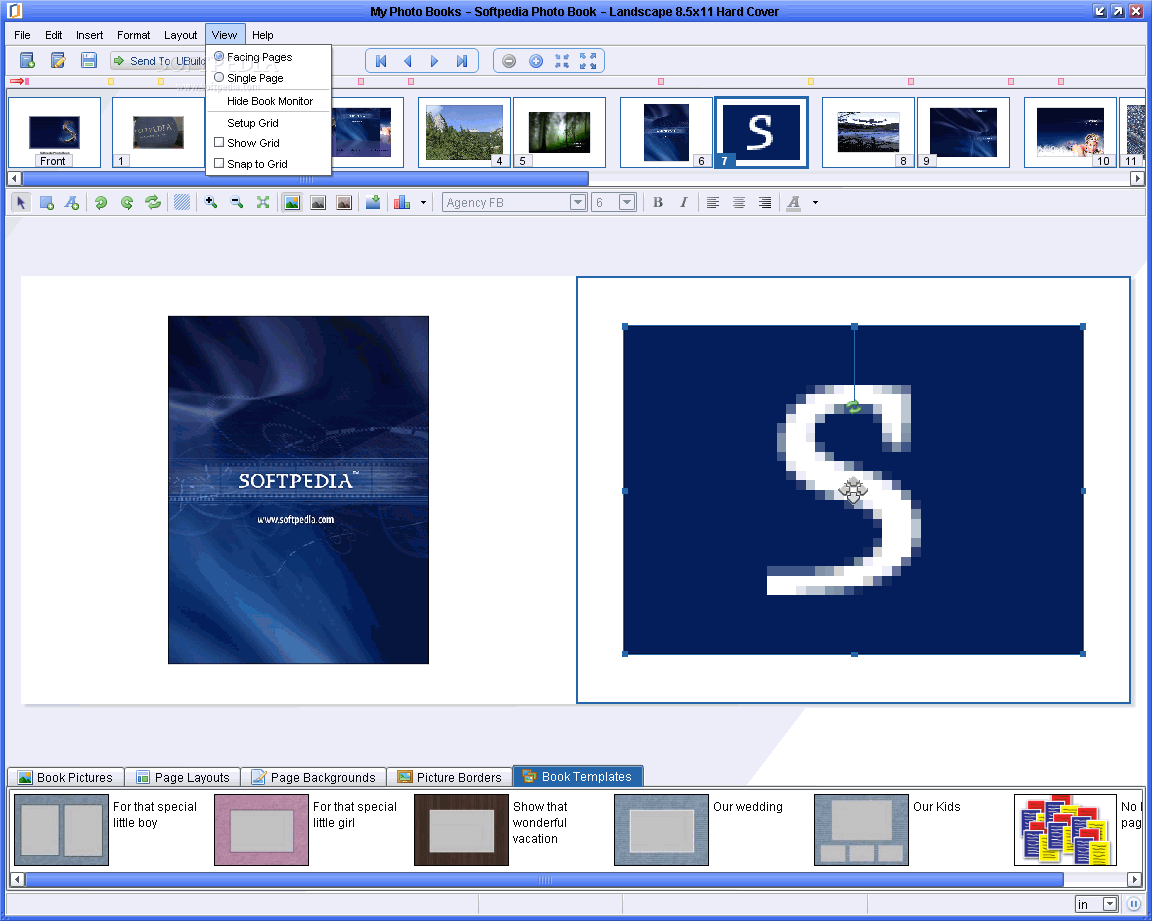
Task: Select the grayscale picture mode icon
Action: [x=318, y=203]
